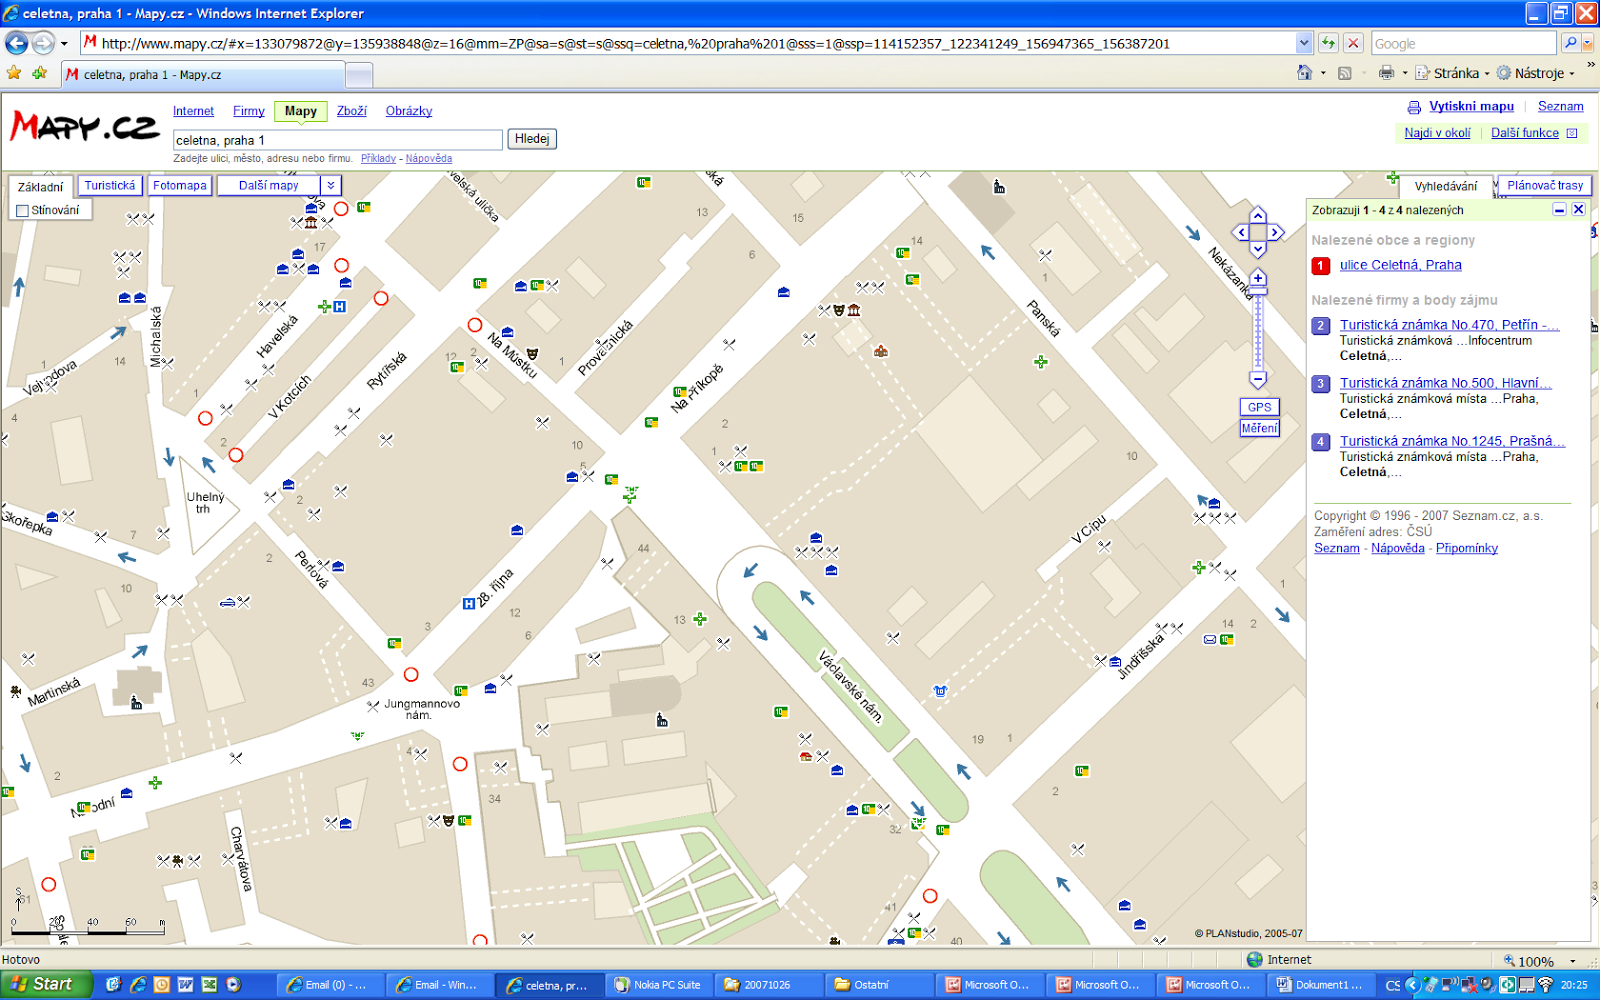Image resolution: width=1600 pixels, height=1000 pixels.
Task: Open Turistická známka No.500 Hlavní result
Action: 1446,383
